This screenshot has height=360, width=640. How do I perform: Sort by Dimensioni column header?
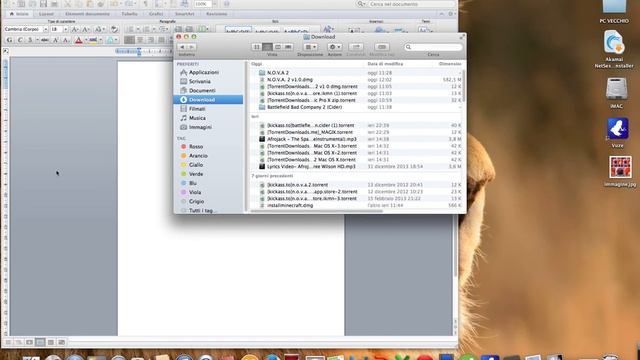coord(450,64)
